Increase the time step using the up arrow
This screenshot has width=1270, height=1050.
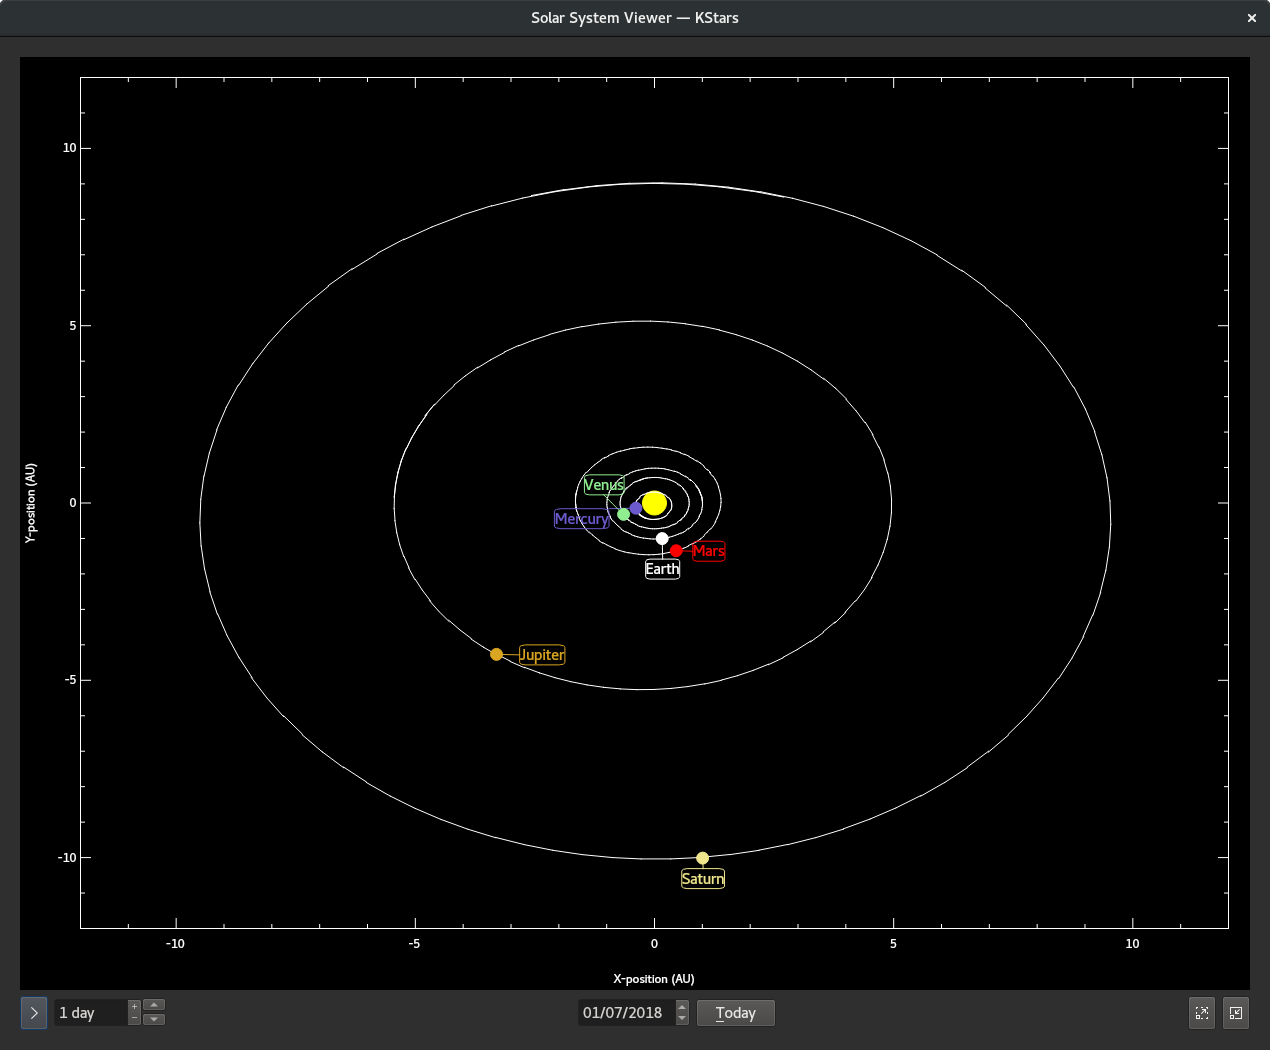(154, 1005)
